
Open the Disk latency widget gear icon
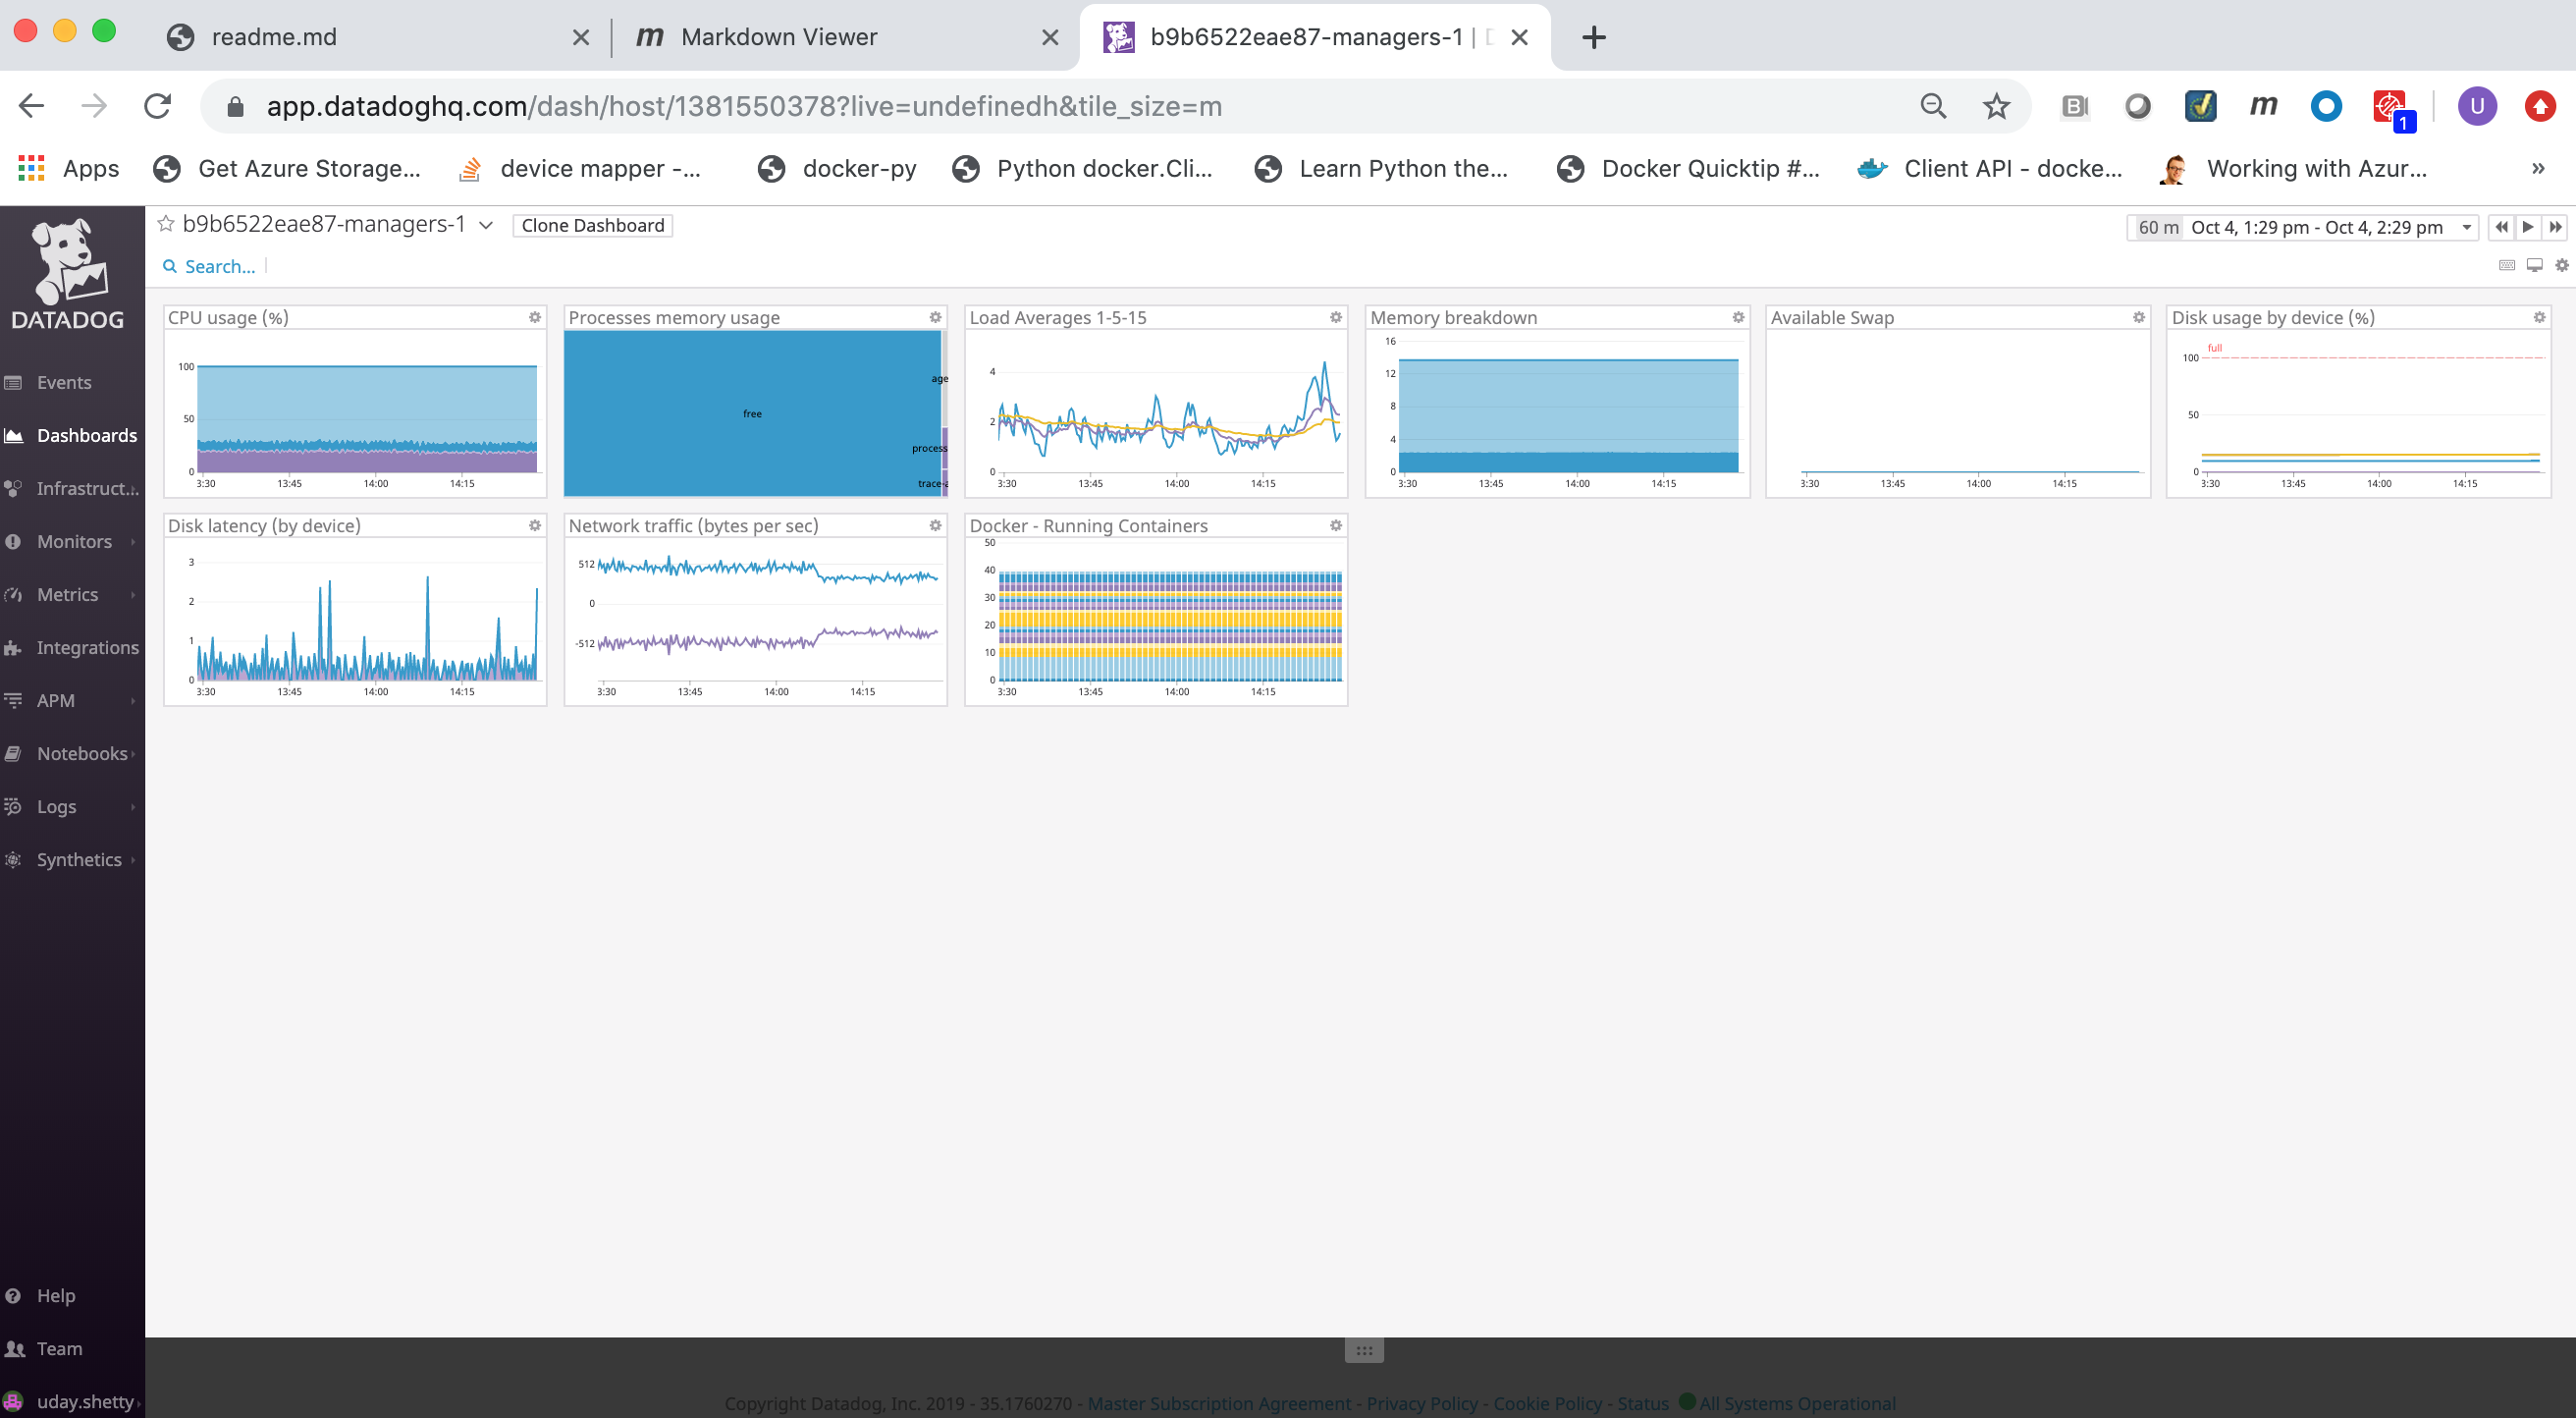535,525
